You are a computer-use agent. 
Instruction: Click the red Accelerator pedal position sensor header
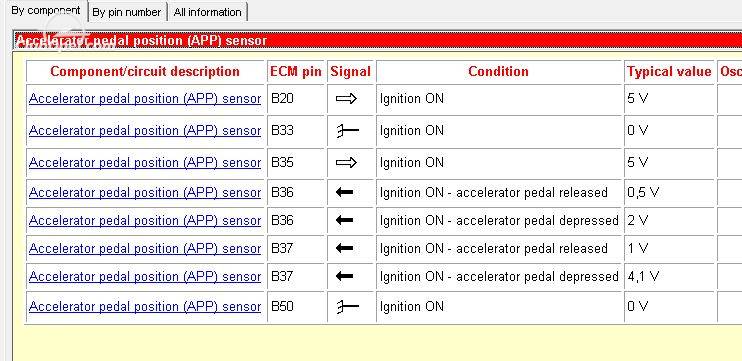378,40
